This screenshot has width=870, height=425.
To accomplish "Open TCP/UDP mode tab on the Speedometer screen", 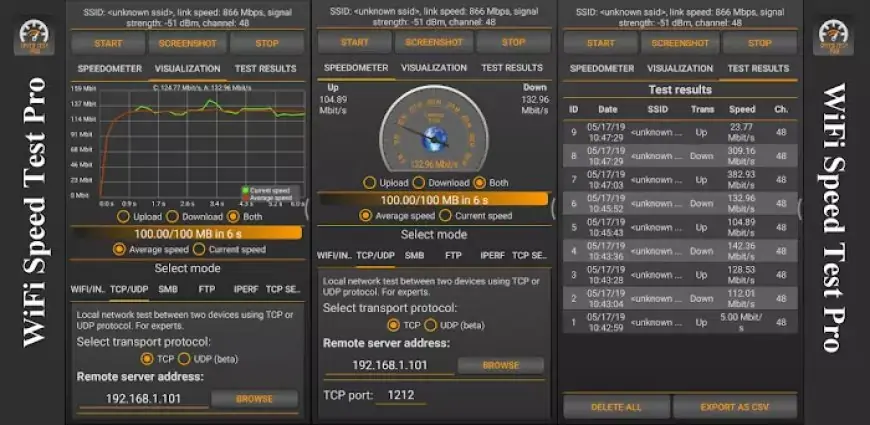I will [376, 255].
